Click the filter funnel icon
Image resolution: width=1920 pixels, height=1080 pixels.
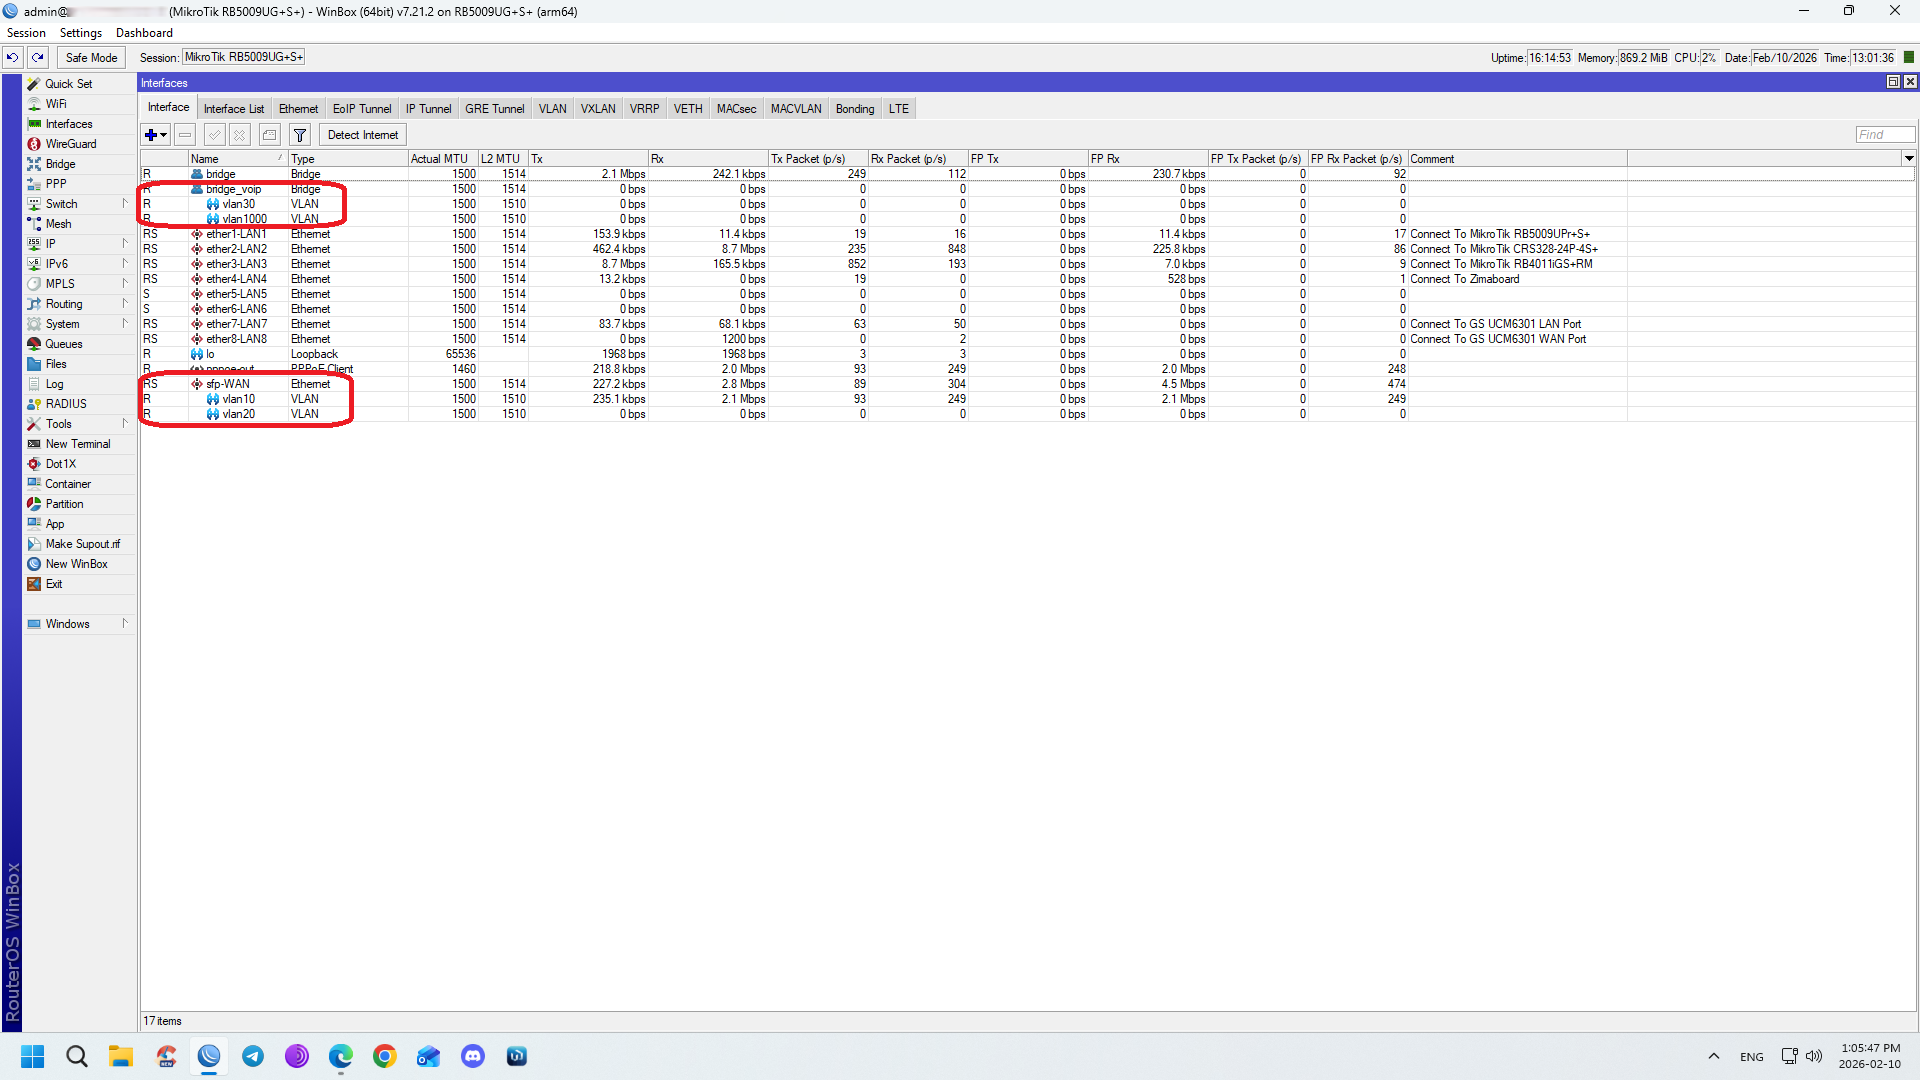pyautogui.click(x=300, y=135)
